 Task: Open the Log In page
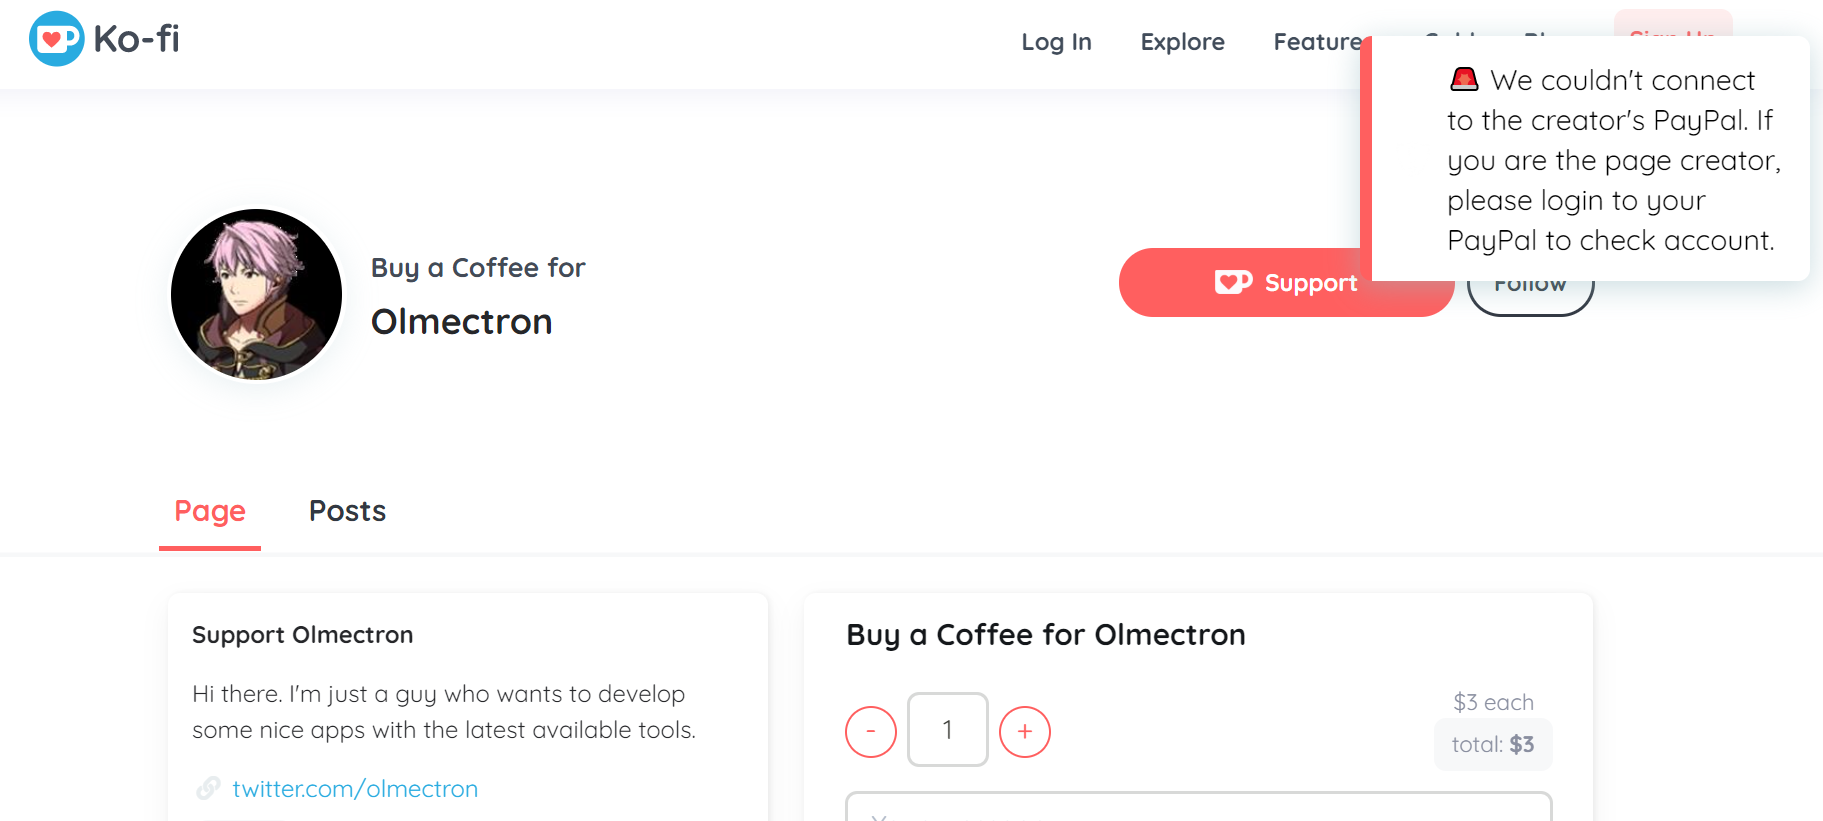pyautogui.click(x=1056, y=42)
